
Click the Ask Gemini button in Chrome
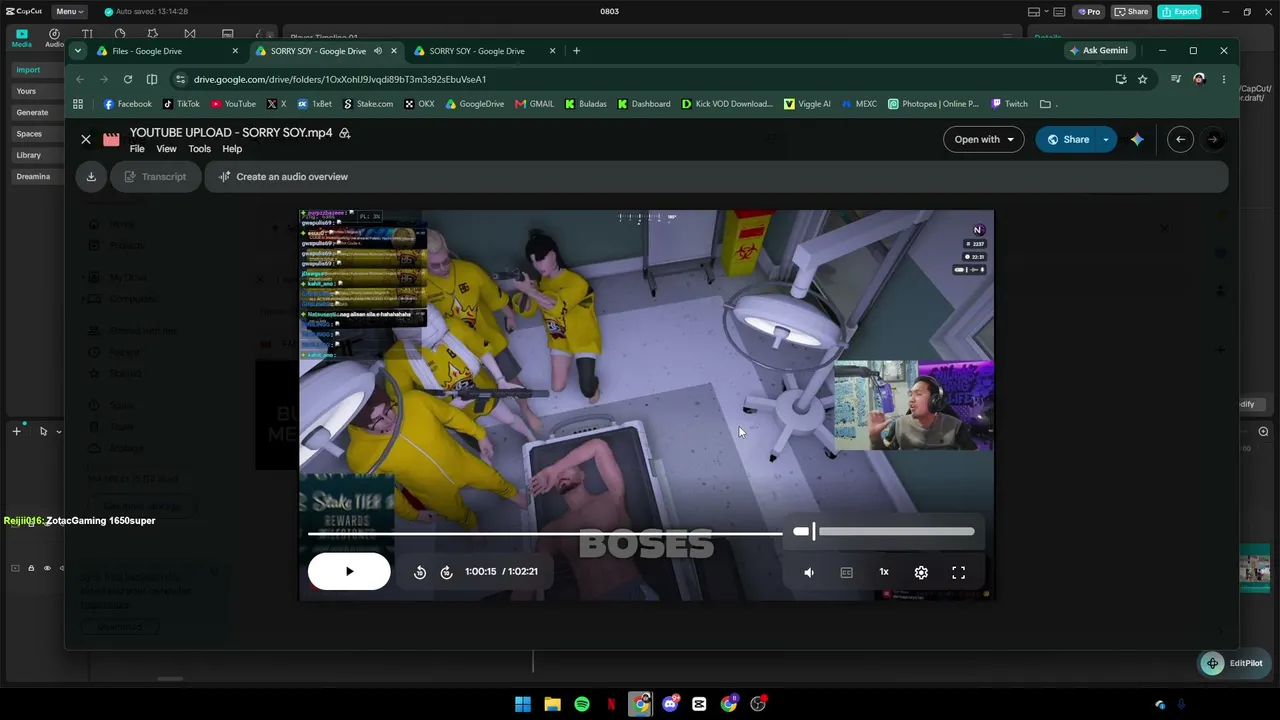[x=1098, y=51]
